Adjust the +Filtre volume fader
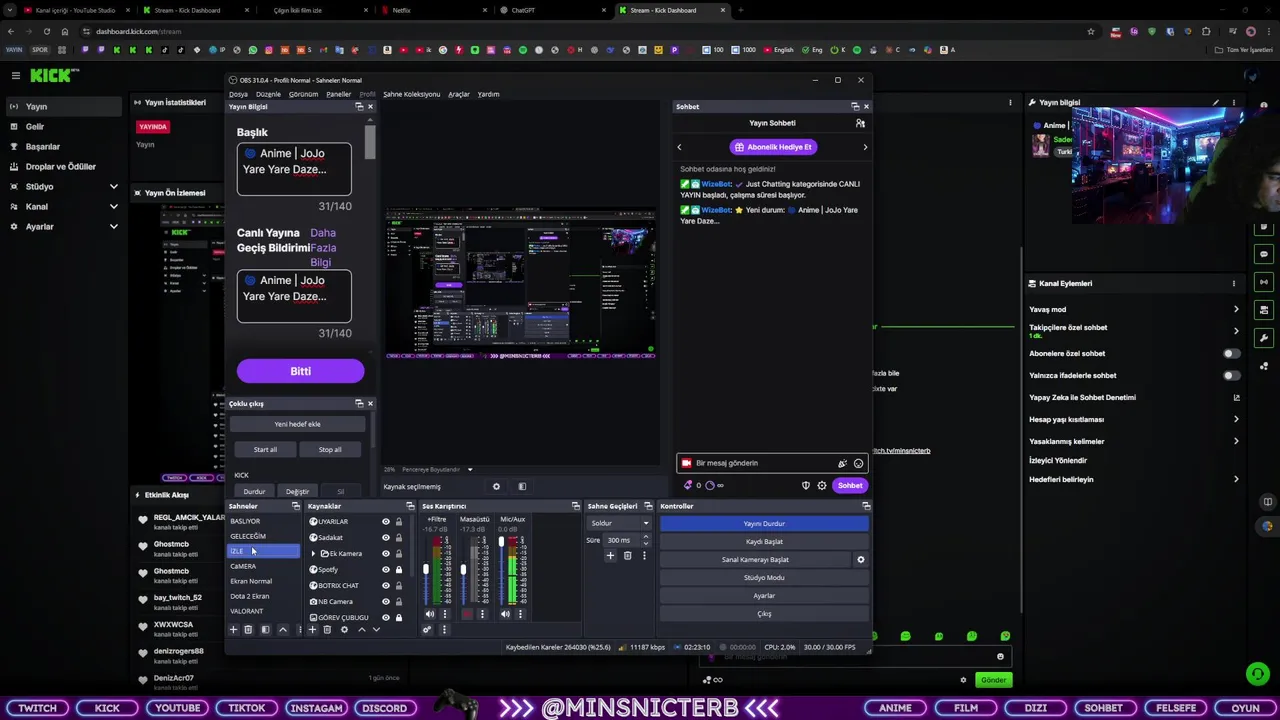Viewport: 1280px width, 720px height. click(x=426, y=571)
